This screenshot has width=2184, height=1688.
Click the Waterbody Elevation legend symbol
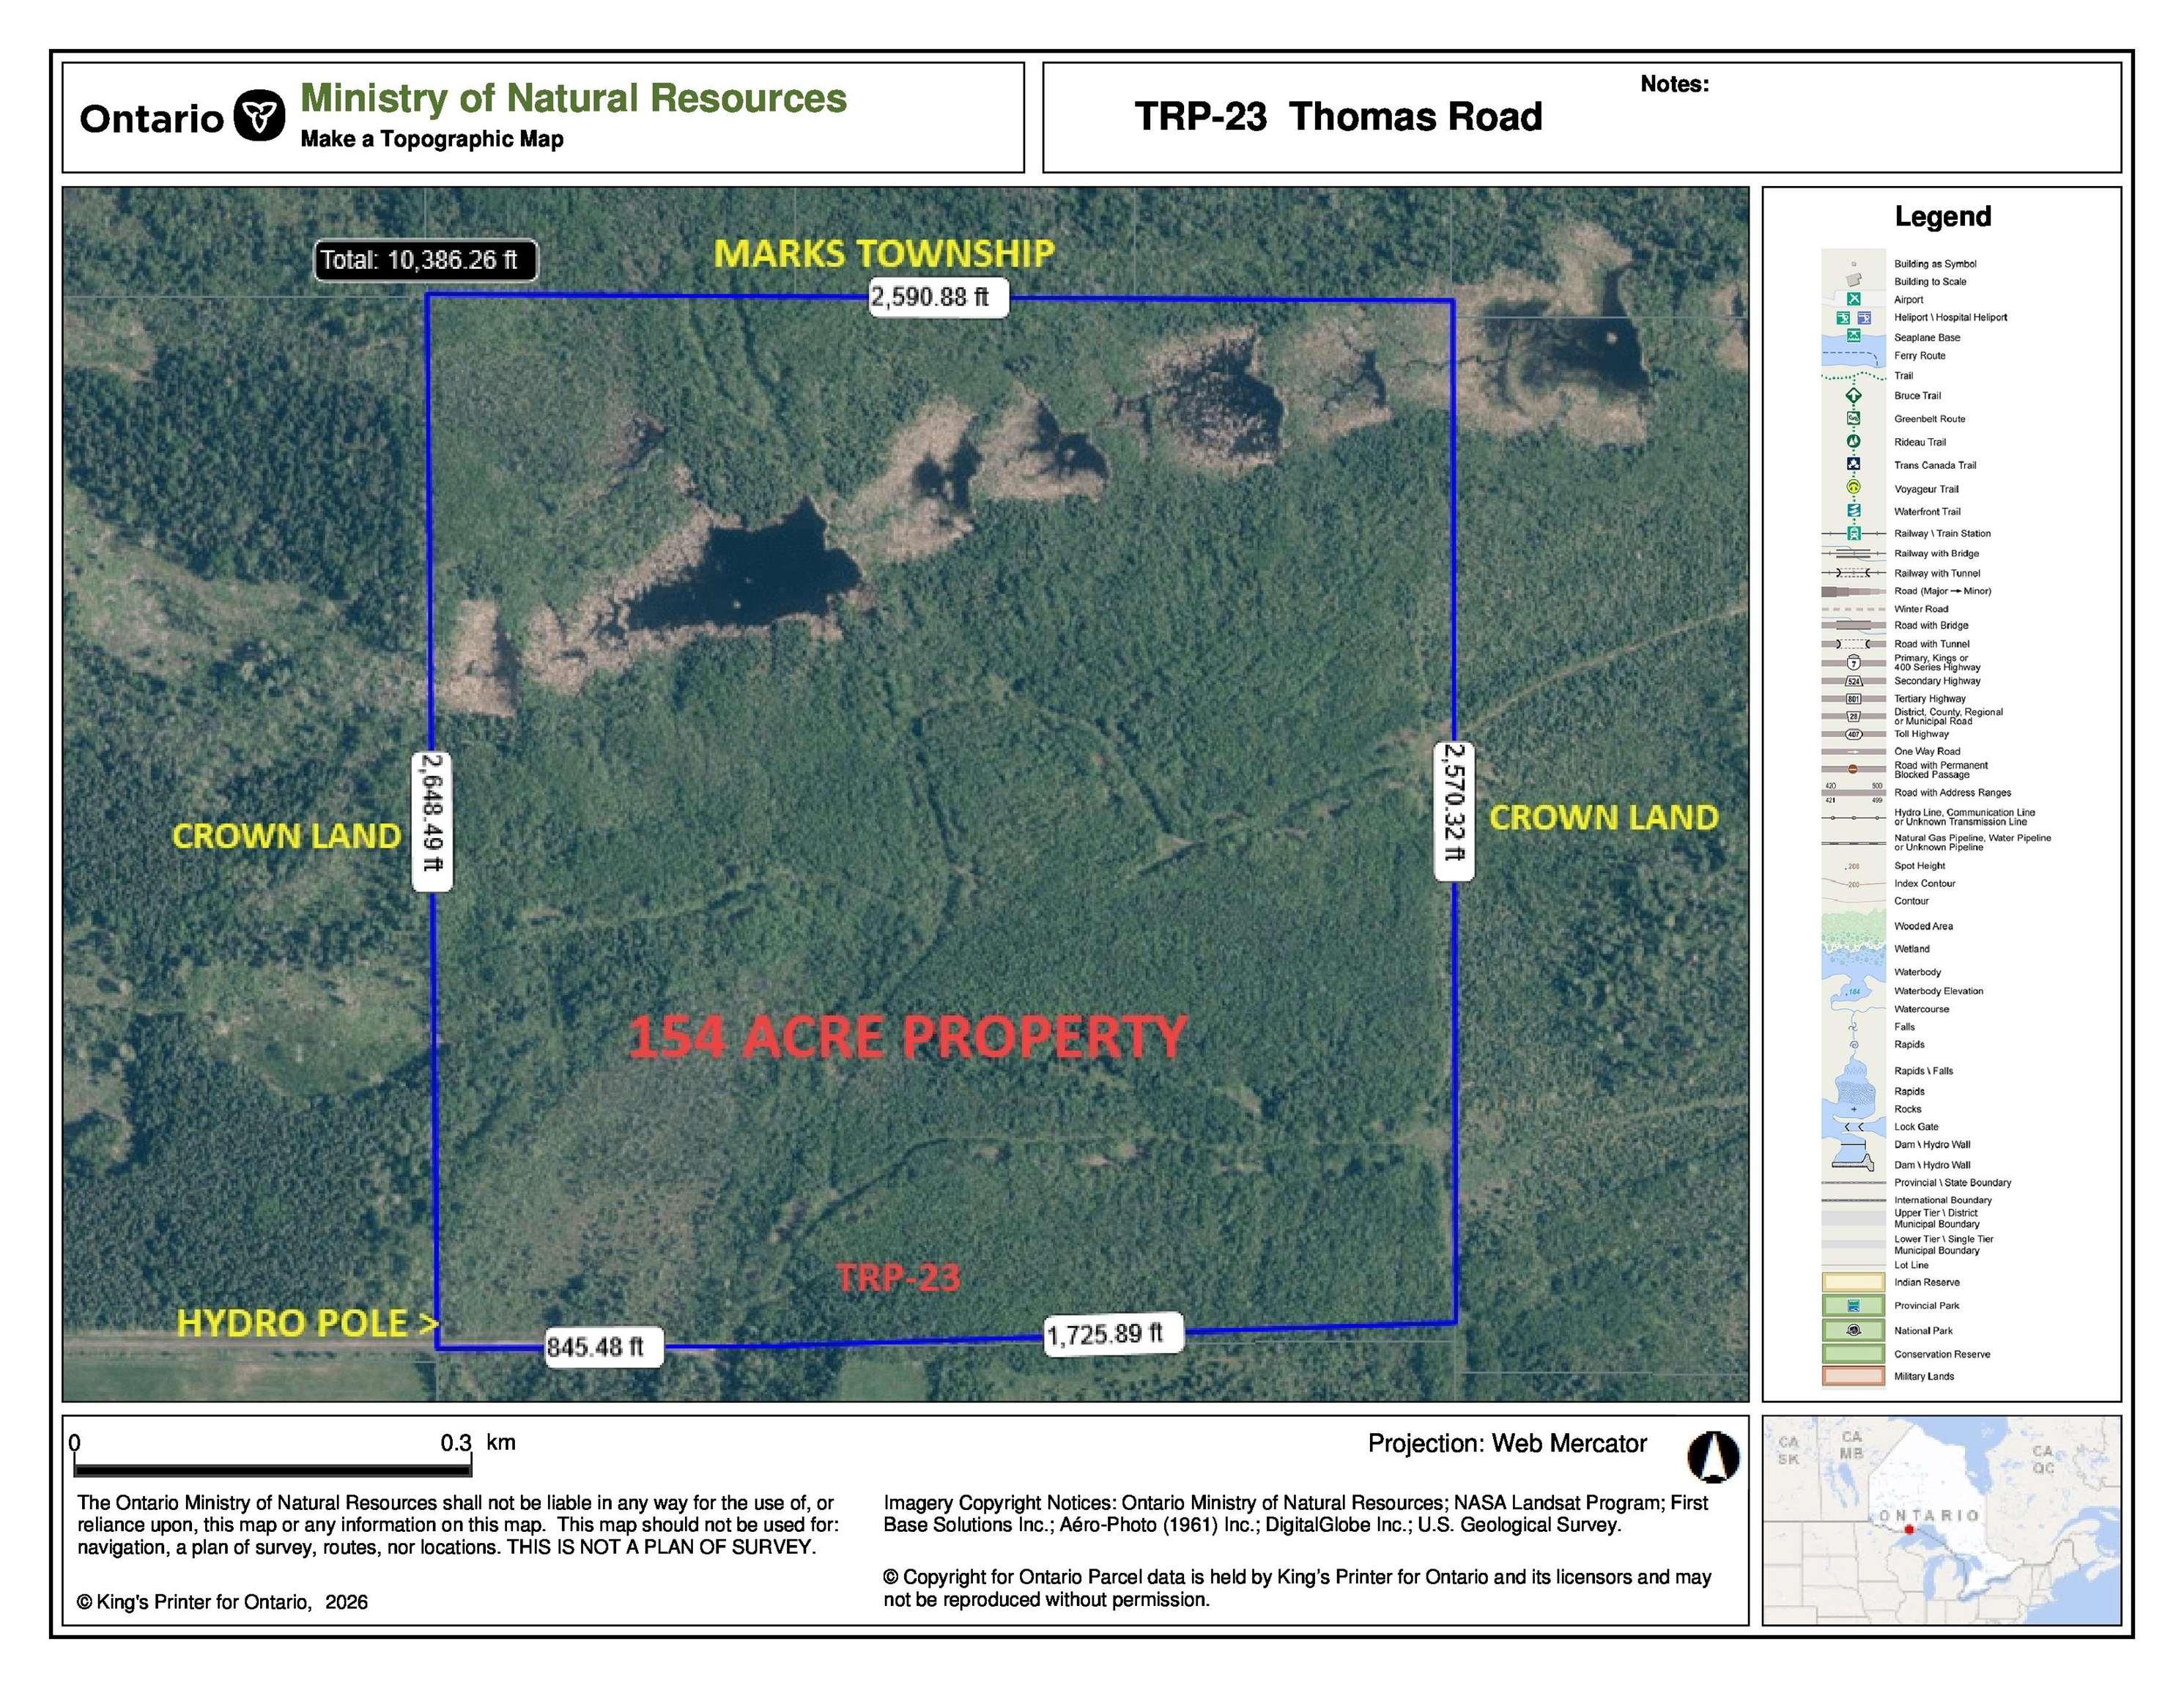(x=1853, y=991)
